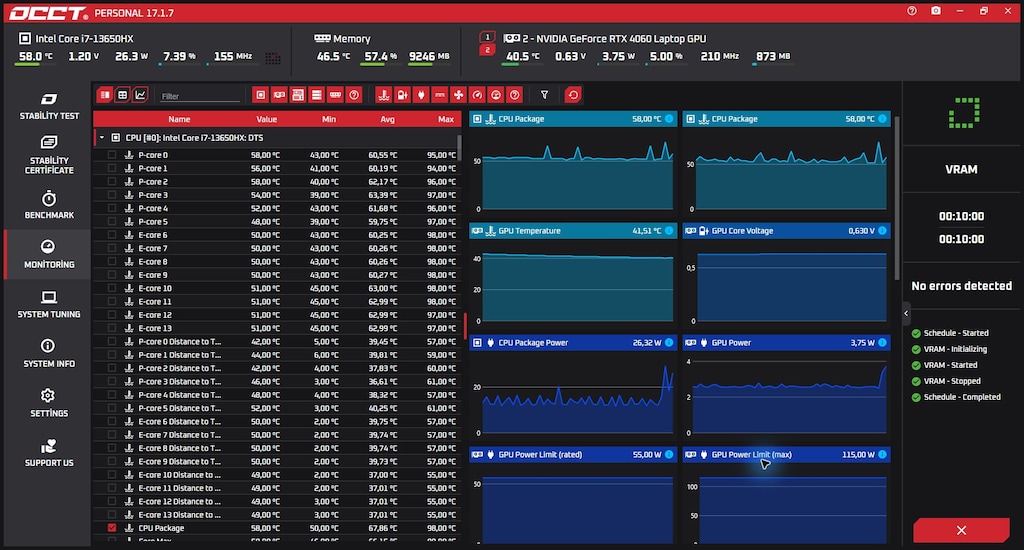
Task: Open the Stability Certificate section
Action: 49,155
